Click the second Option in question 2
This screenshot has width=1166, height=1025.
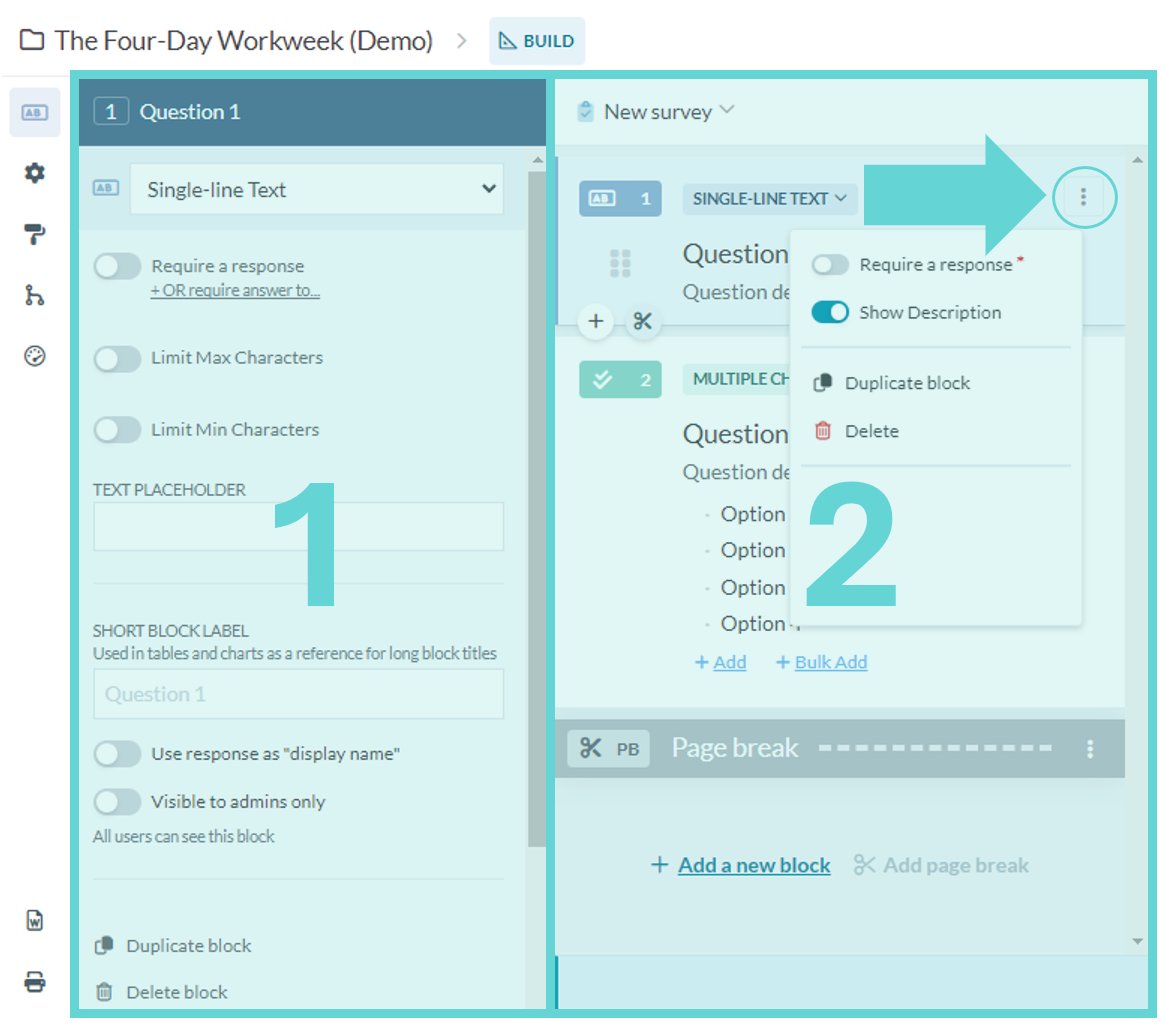coord(753,550)
